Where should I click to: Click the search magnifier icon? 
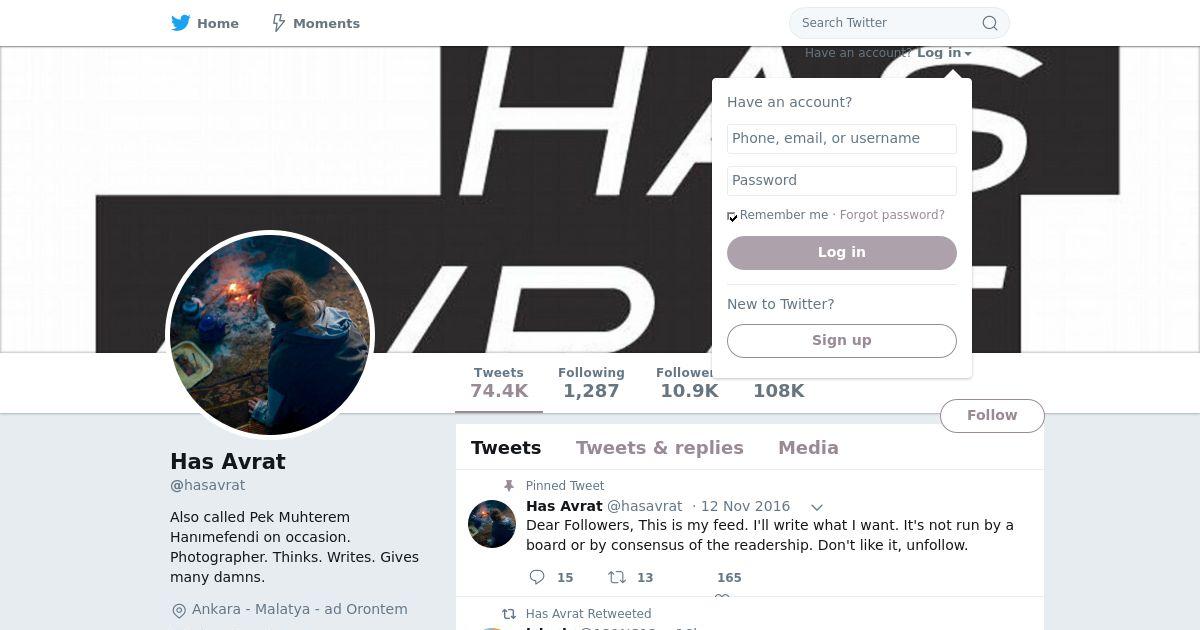[989, 23]
